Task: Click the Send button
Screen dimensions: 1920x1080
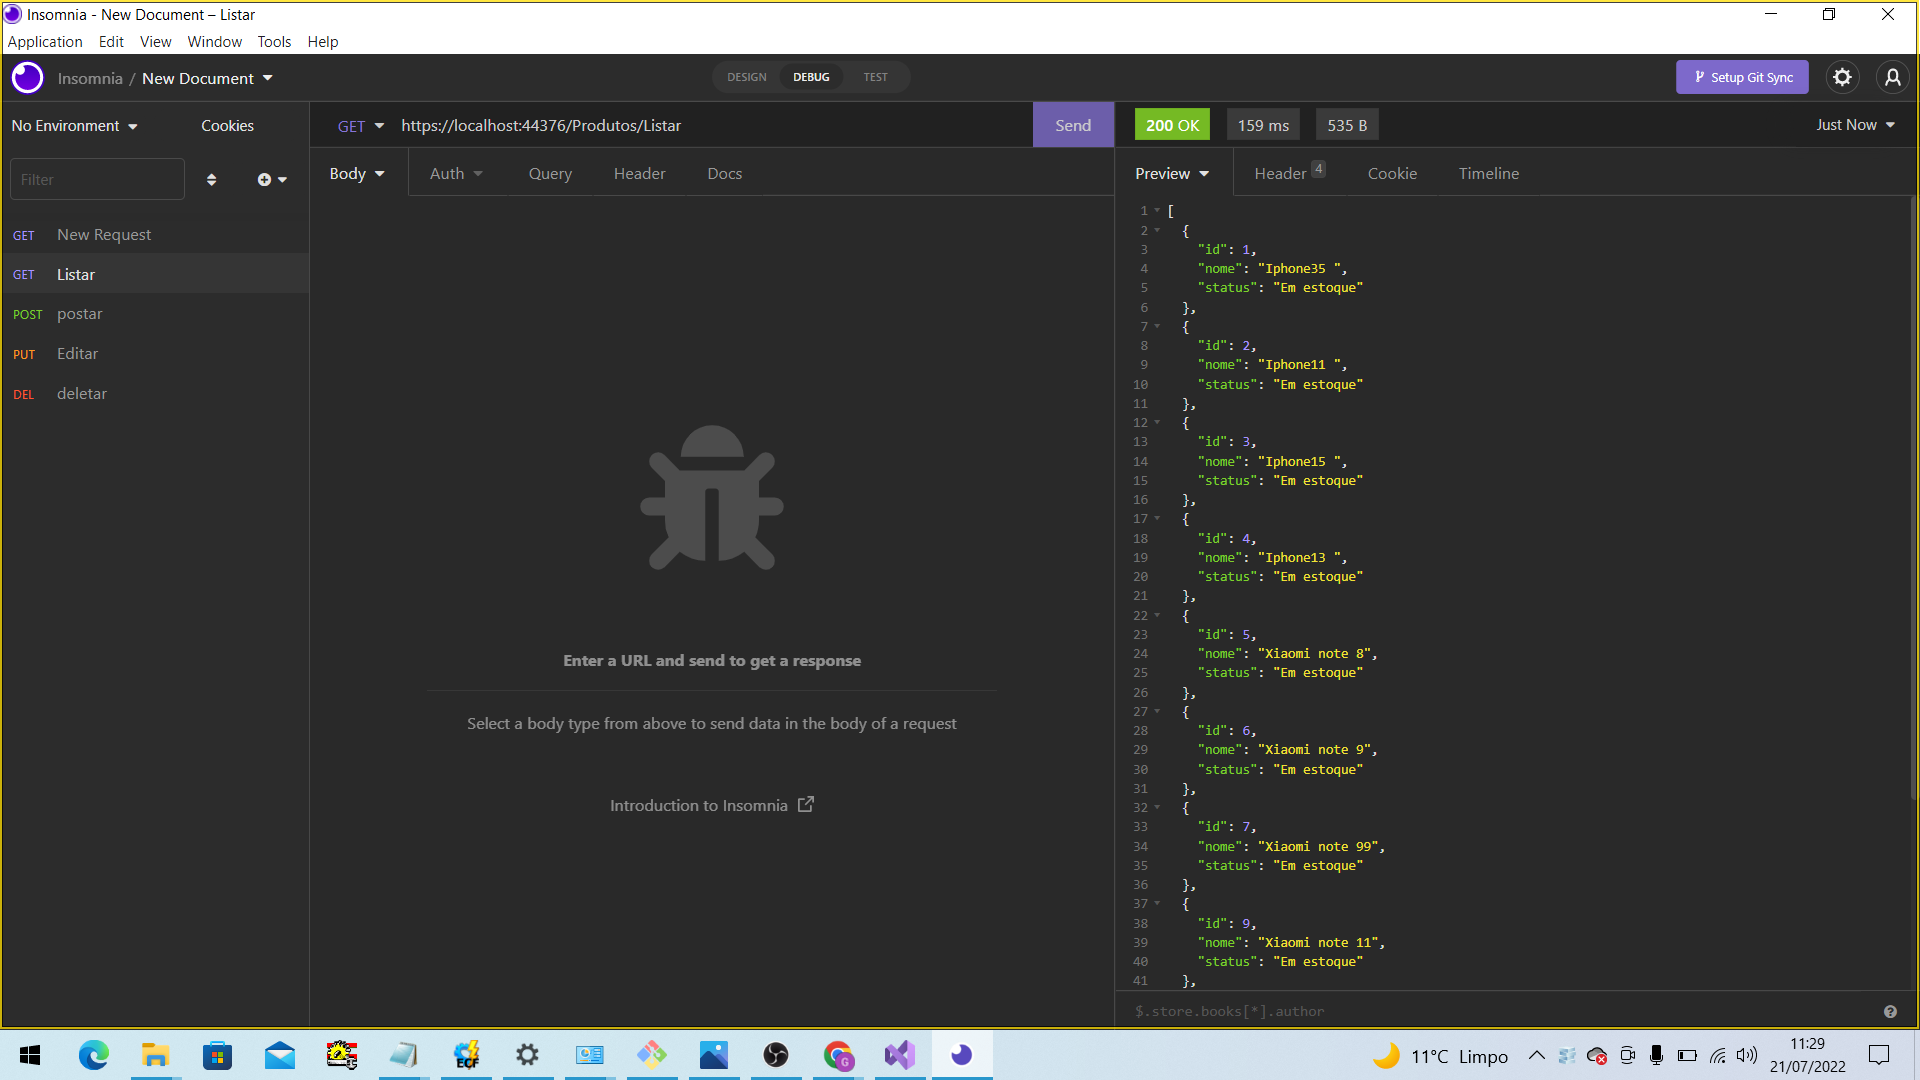Action: click(1073, 125)
